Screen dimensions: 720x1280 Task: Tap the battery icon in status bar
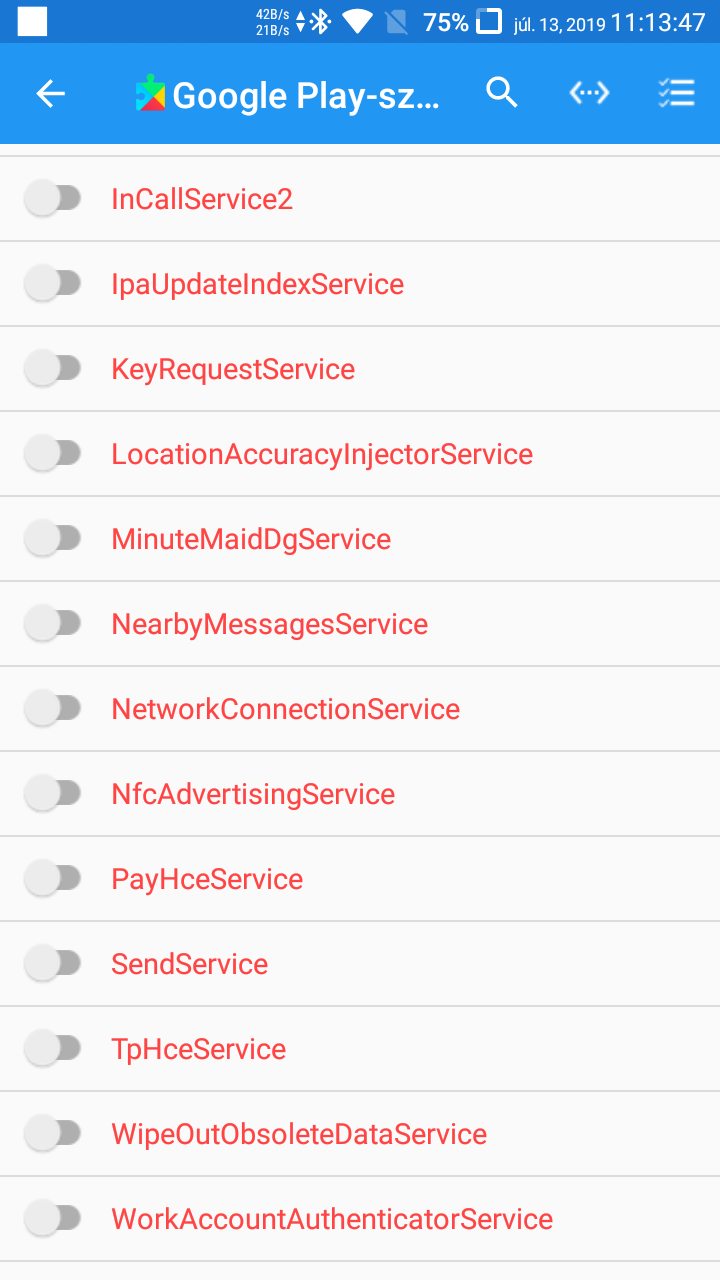point(489,21)
